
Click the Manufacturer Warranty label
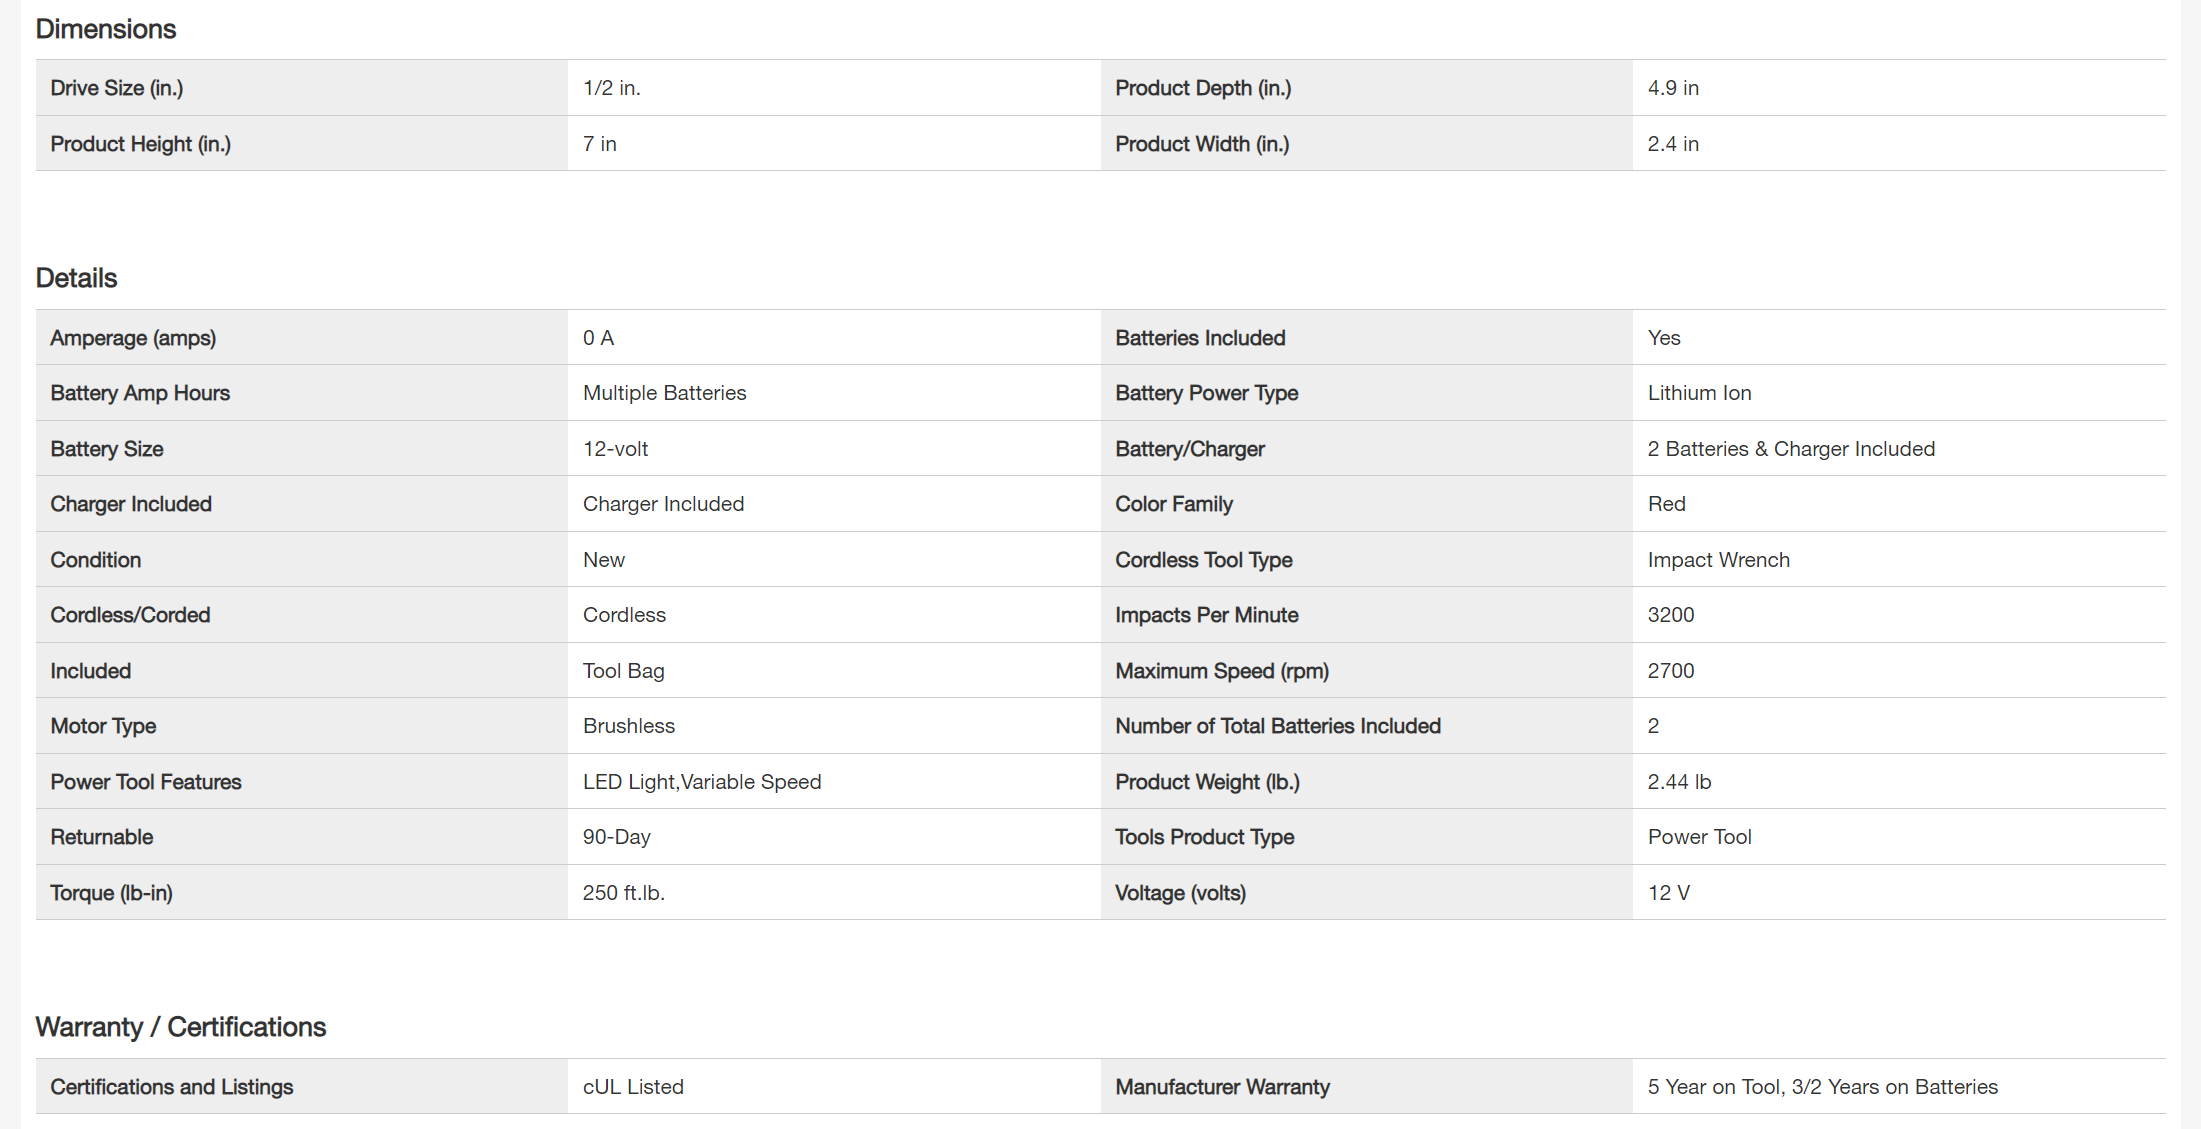pos(1222,1087)
